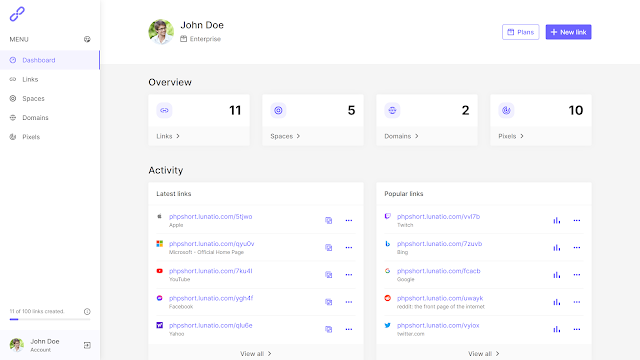View stats for the Twitch link
640x360 pixels.
click(x=557, y=220)
